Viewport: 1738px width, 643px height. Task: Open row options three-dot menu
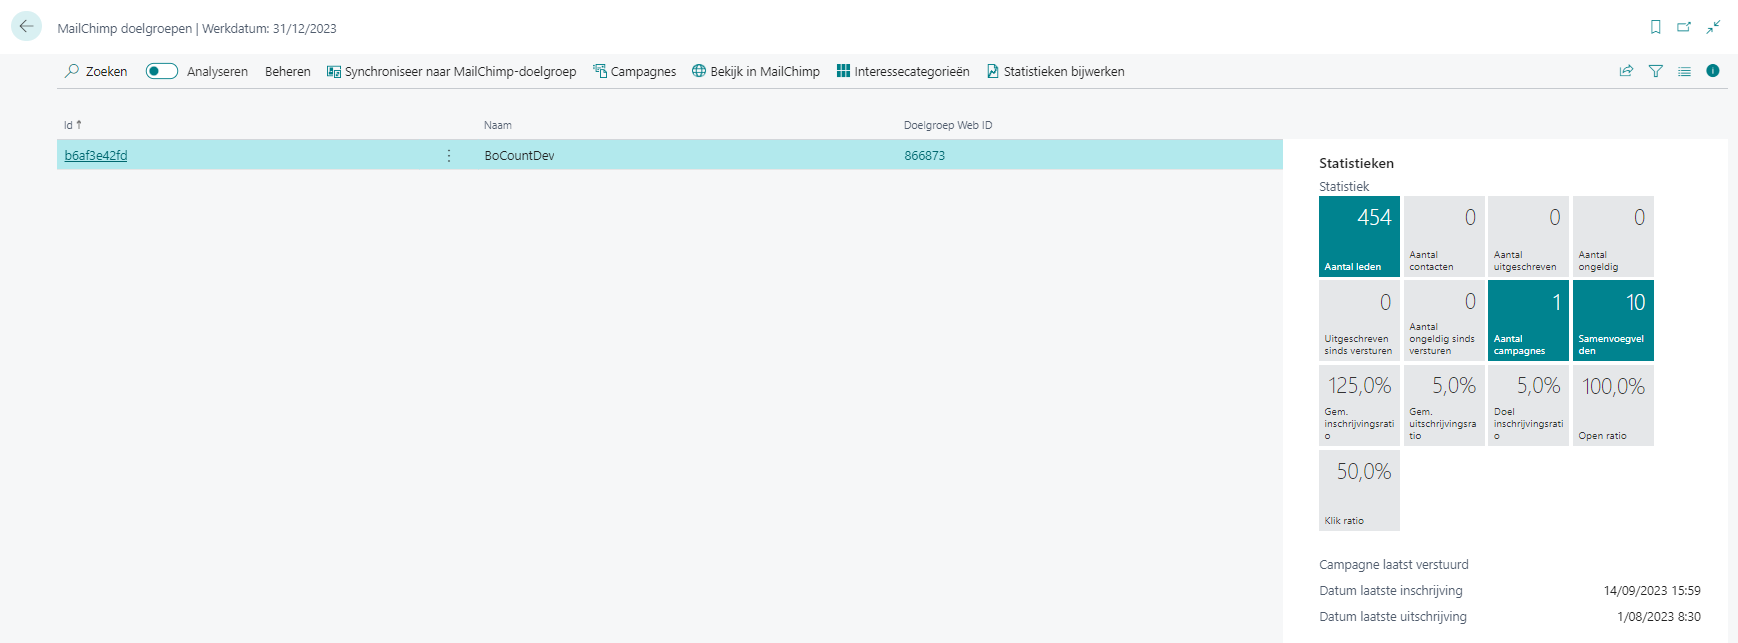(x=449, y=155)
